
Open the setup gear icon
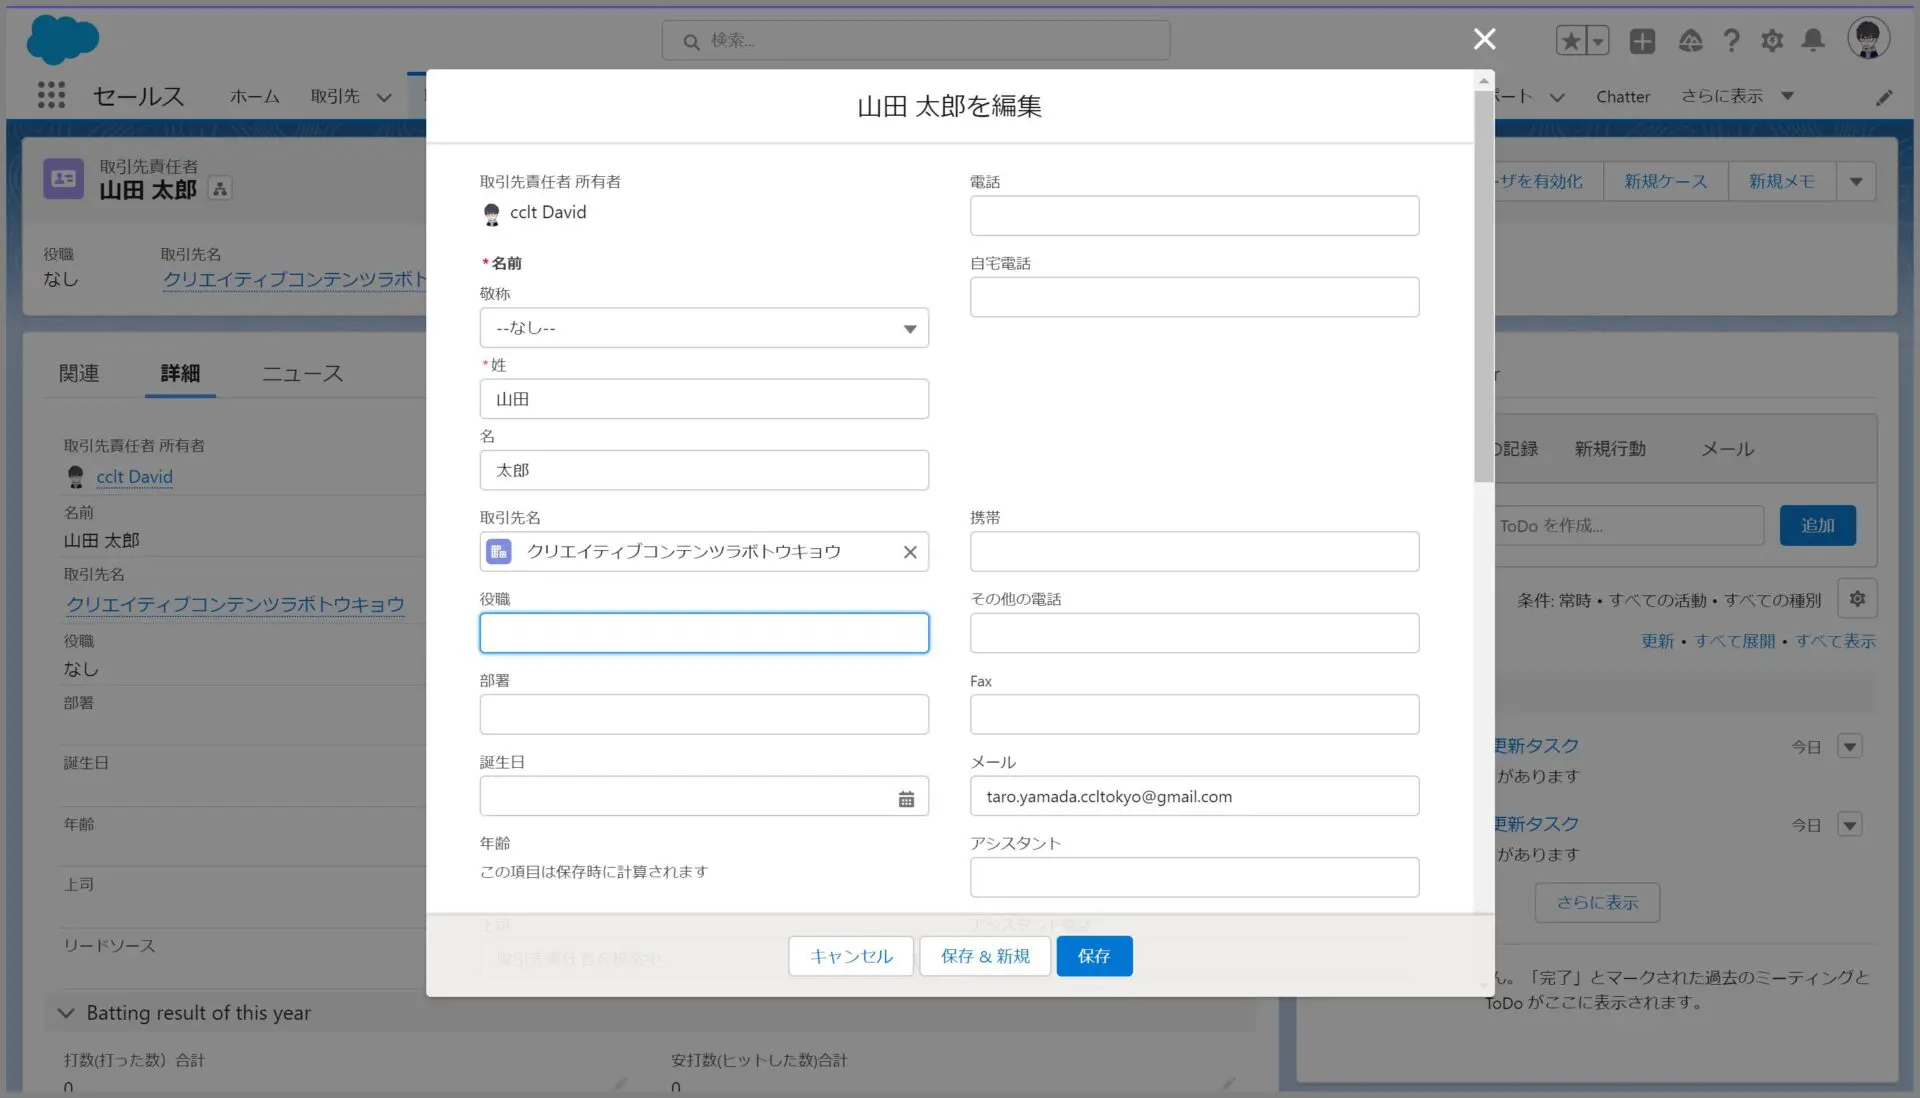point(1772,41)
